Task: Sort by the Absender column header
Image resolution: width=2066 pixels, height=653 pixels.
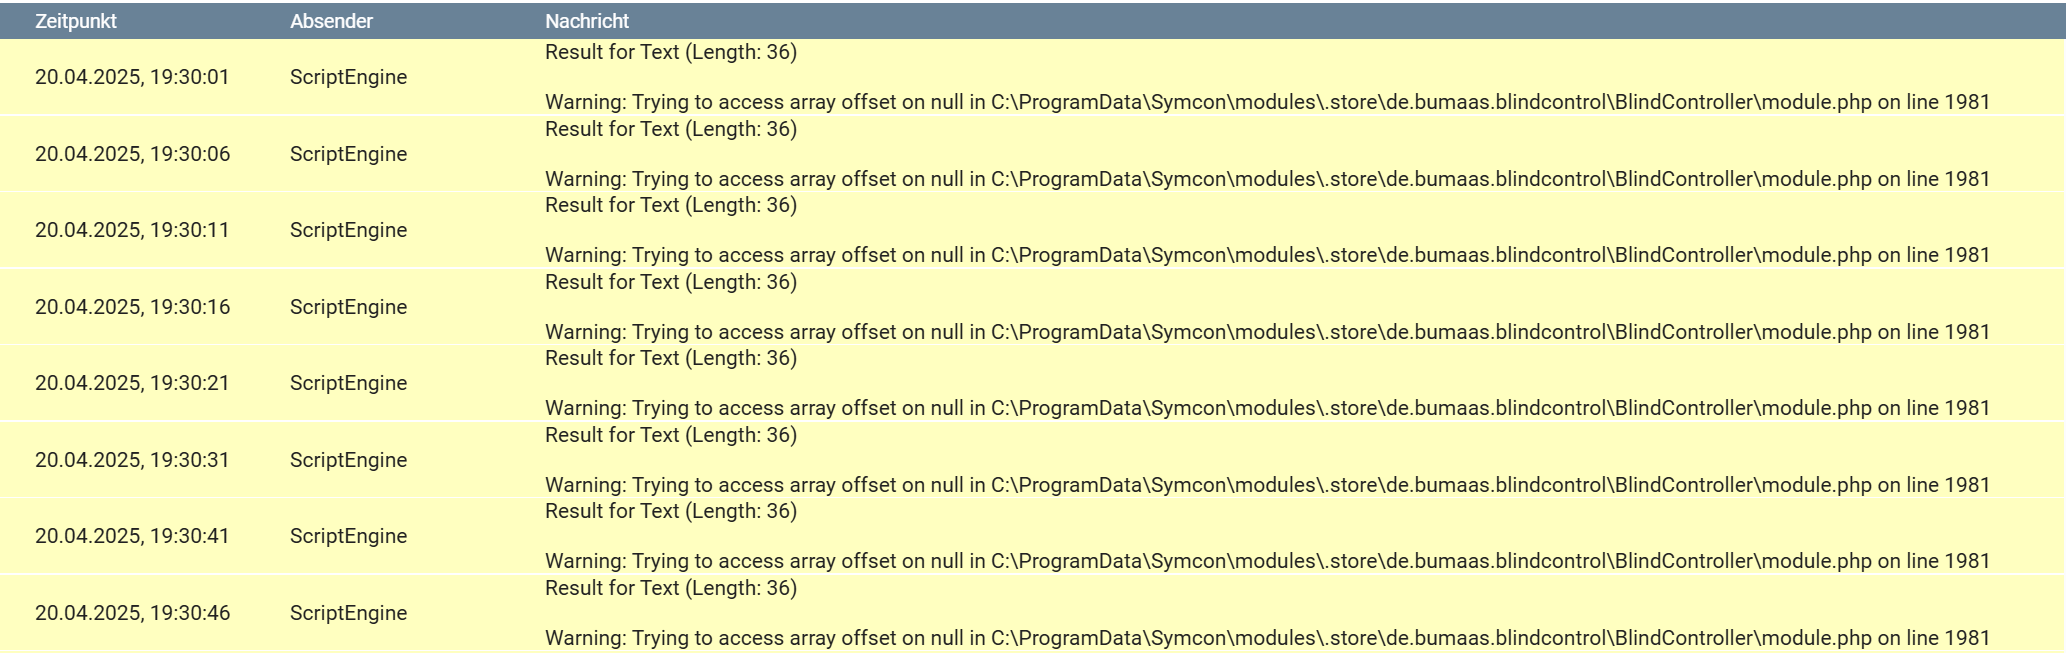Action: click(x=331, y=21)
